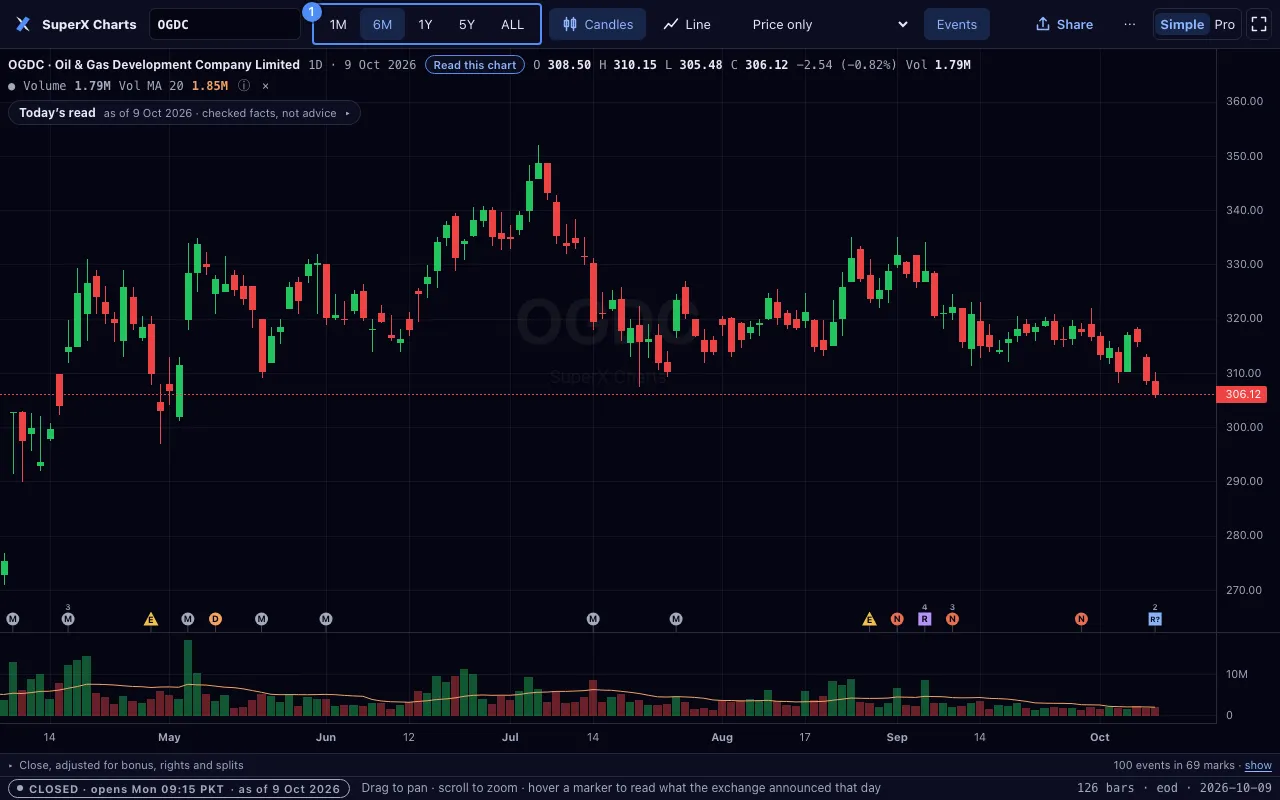The image size is (1280, 800).
Task: Expand the Today's read panel
Action: [184, 113]
